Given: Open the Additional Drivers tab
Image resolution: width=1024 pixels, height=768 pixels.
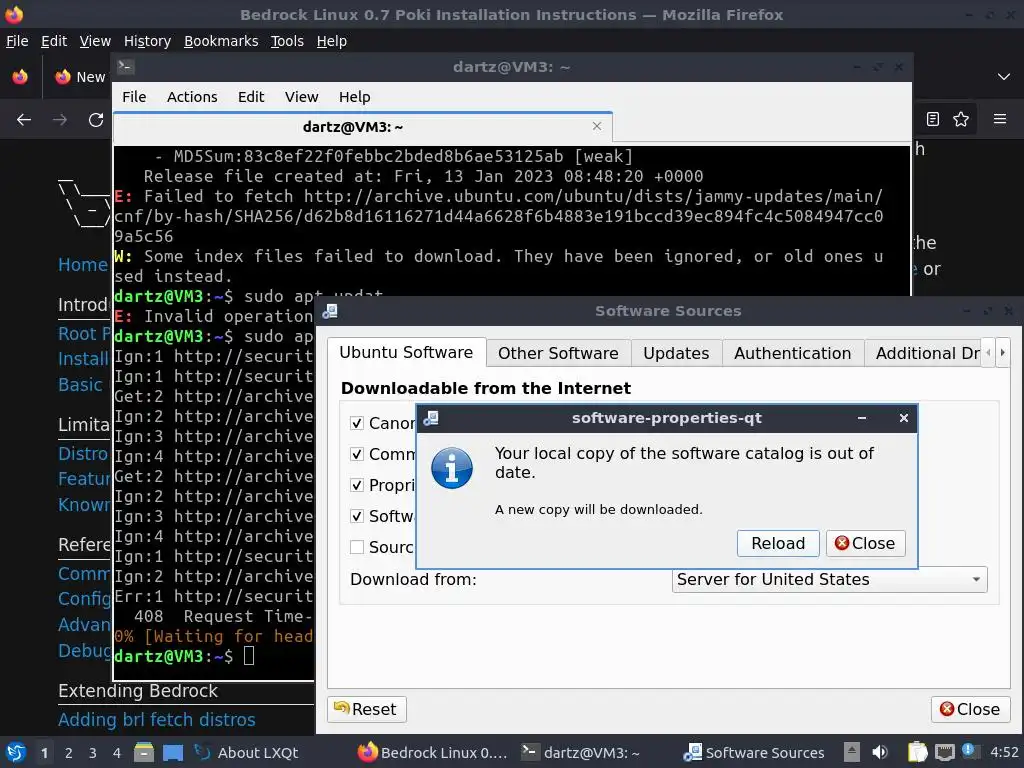Looking at the screenshot, I should pyautogui.click(x=923, y=353).
